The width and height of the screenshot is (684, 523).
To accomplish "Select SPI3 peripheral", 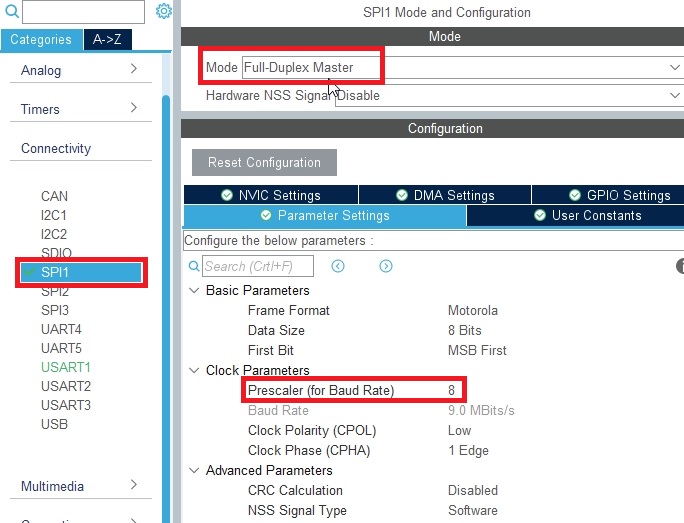I will click(x=55, y=310).
